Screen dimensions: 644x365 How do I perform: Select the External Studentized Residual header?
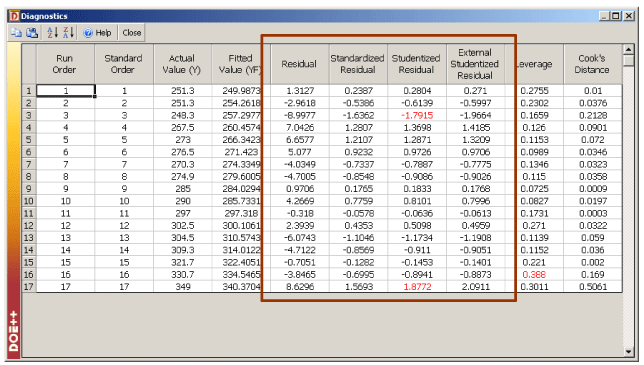pos(475,64)
